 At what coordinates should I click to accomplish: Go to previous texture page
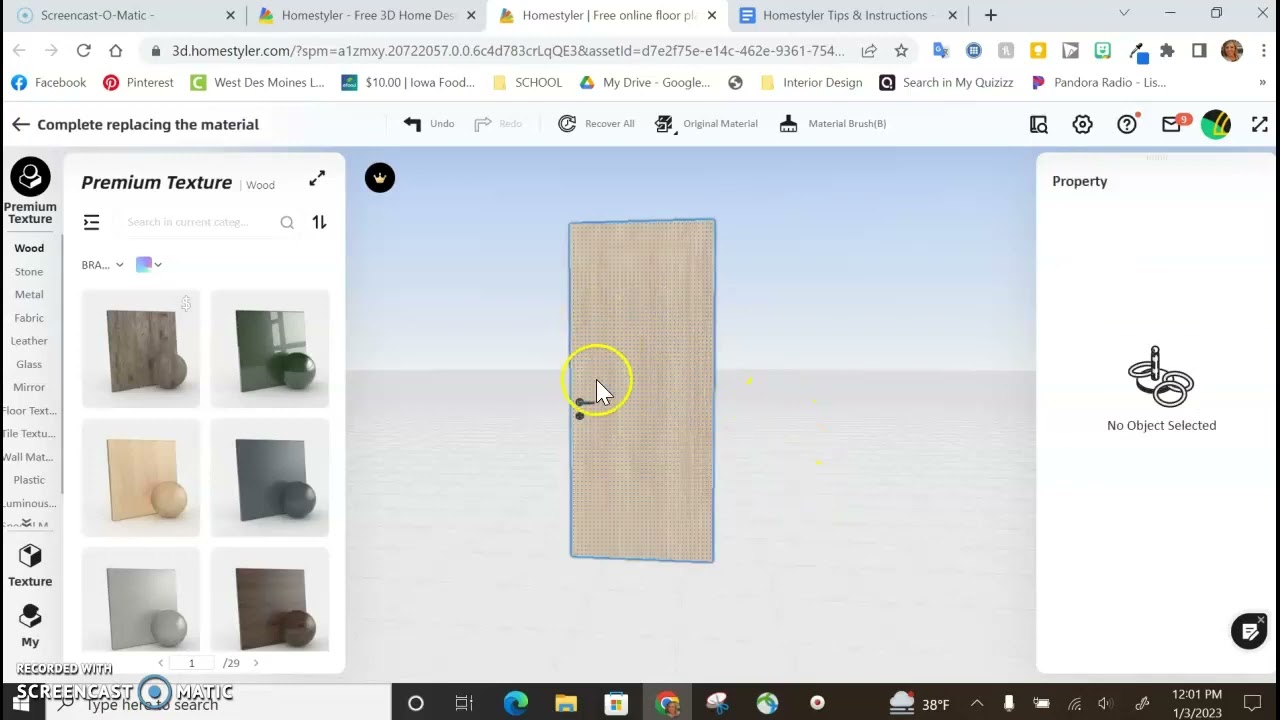pyautogui.click(x=161, y=663)
